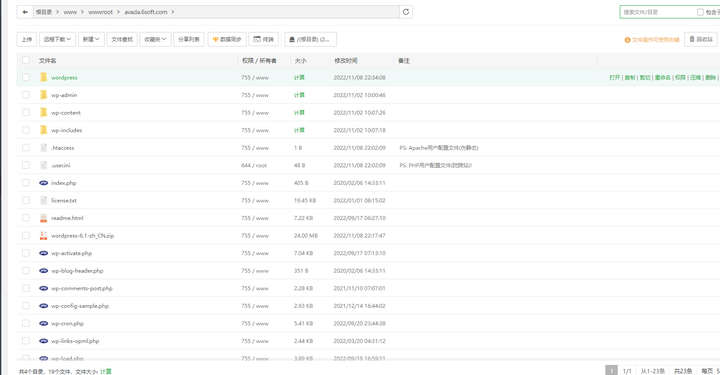The height and width of the screenshot is (375, 720).
Task: Click the wp-links-opml.php PHP icon
Action: (x=44, y=341)
